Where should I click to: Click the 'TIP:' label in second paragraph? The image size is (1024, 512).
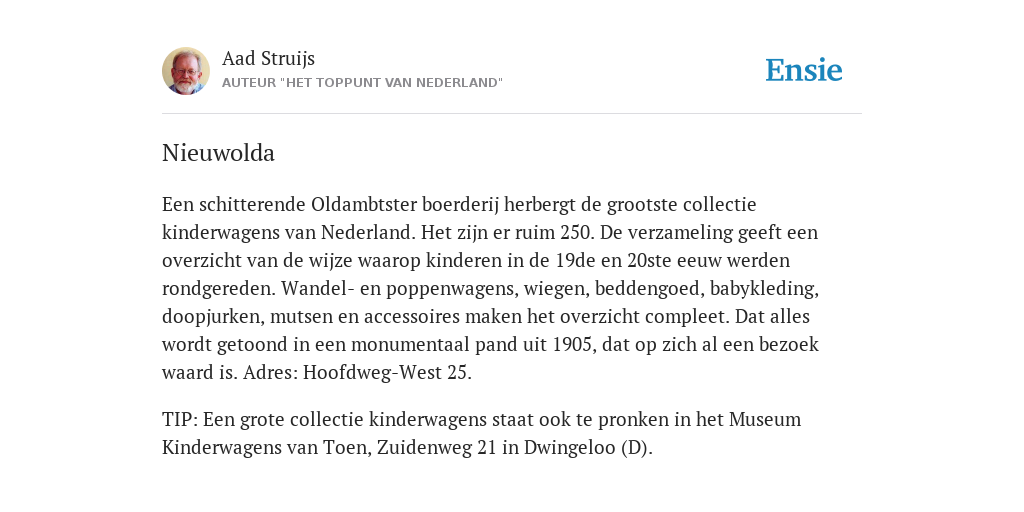coord(180,419)
